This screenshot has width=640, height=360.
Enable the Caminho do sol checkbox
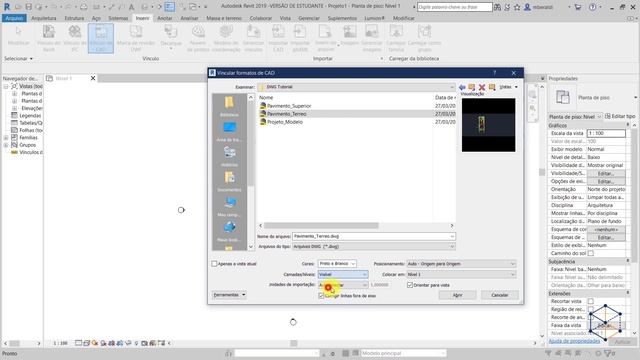pyautogui.click(x=591, y=253)
